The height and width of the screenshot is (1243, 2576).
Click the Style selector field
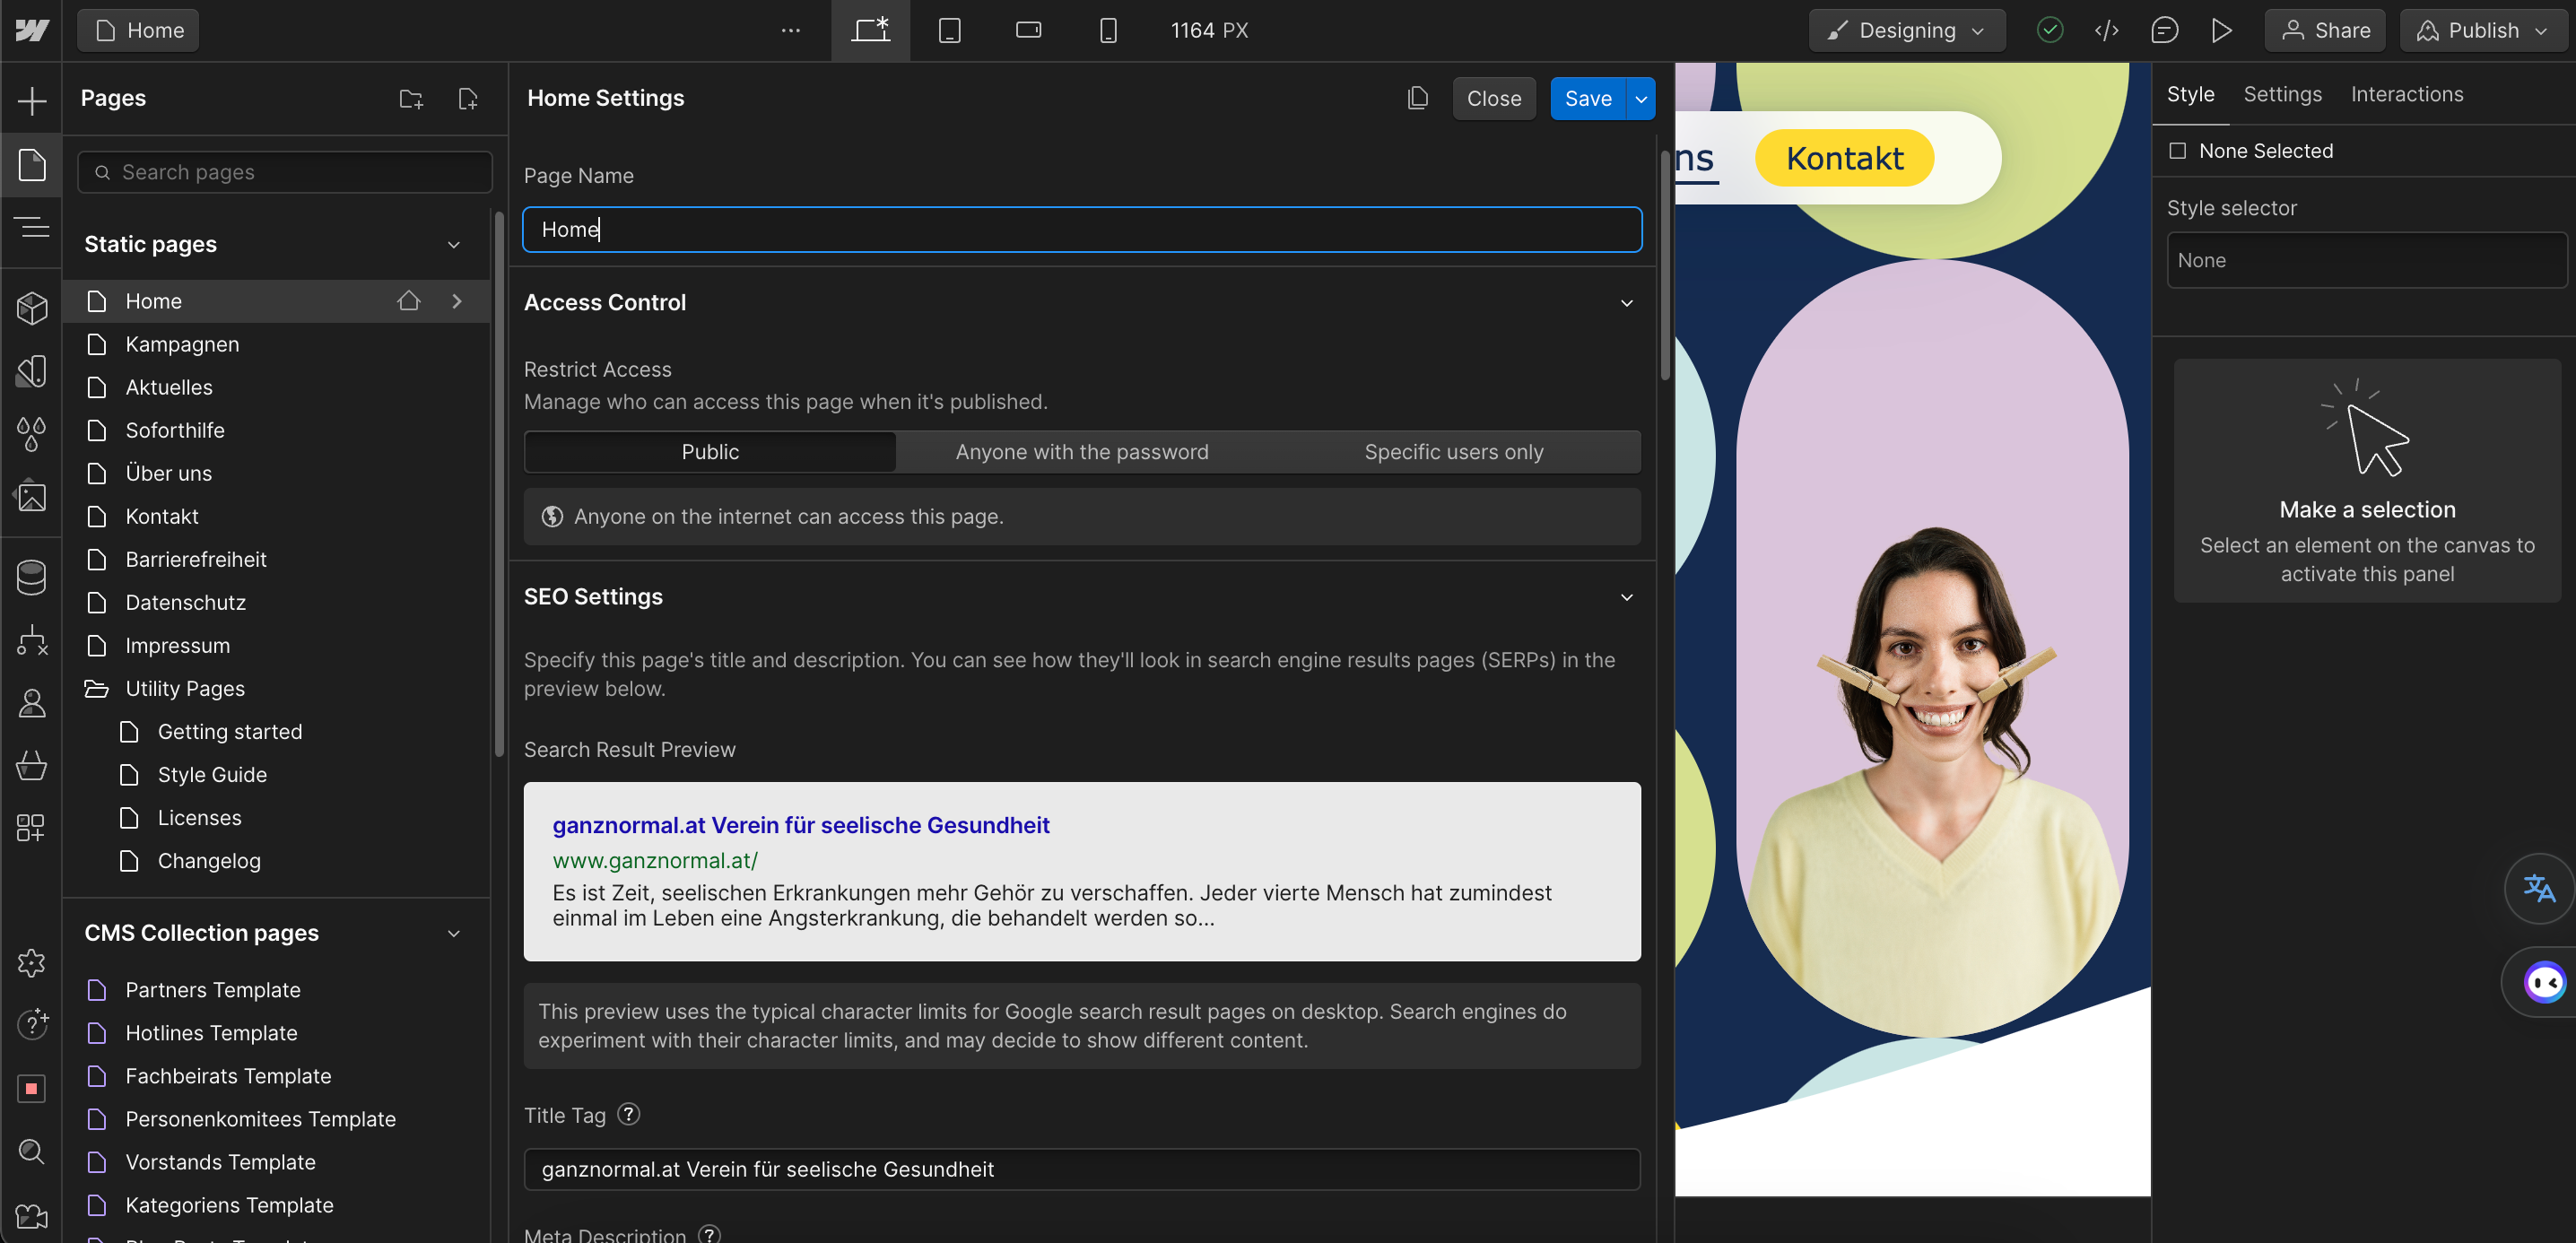[x=2366, y=260]
